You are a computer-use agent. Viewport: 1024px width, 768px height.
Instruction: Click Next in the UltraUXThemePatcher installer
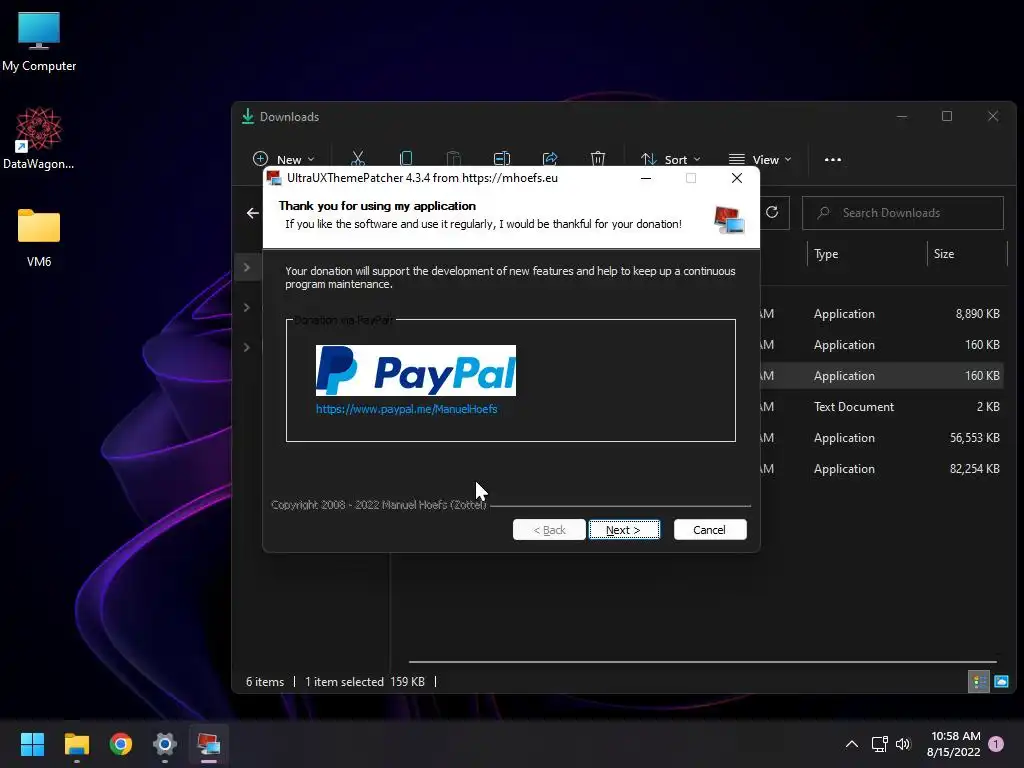coord(624,530)
